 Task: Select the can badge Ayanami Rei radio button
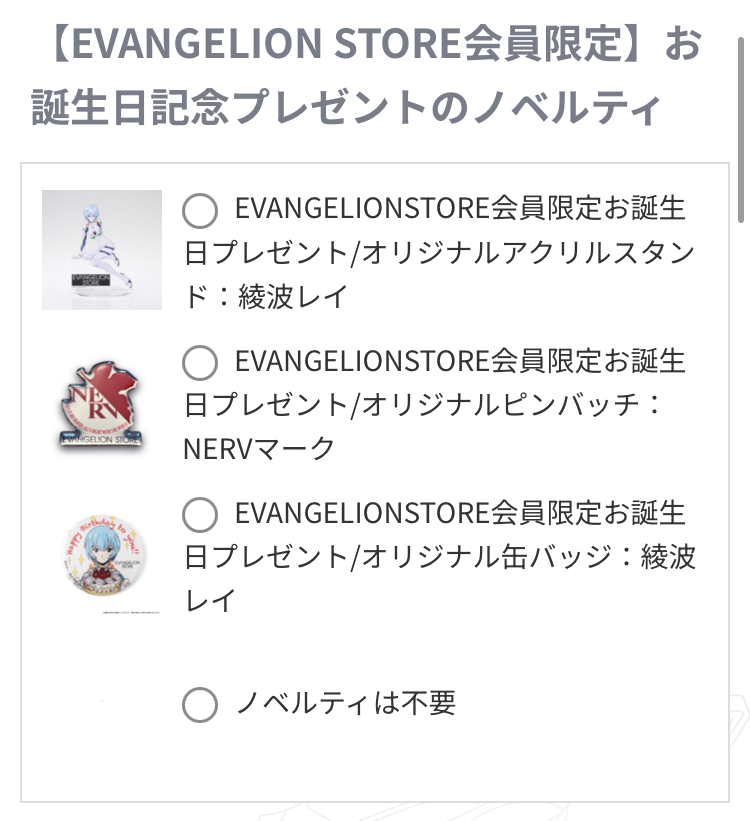click(x=200, y=515)
